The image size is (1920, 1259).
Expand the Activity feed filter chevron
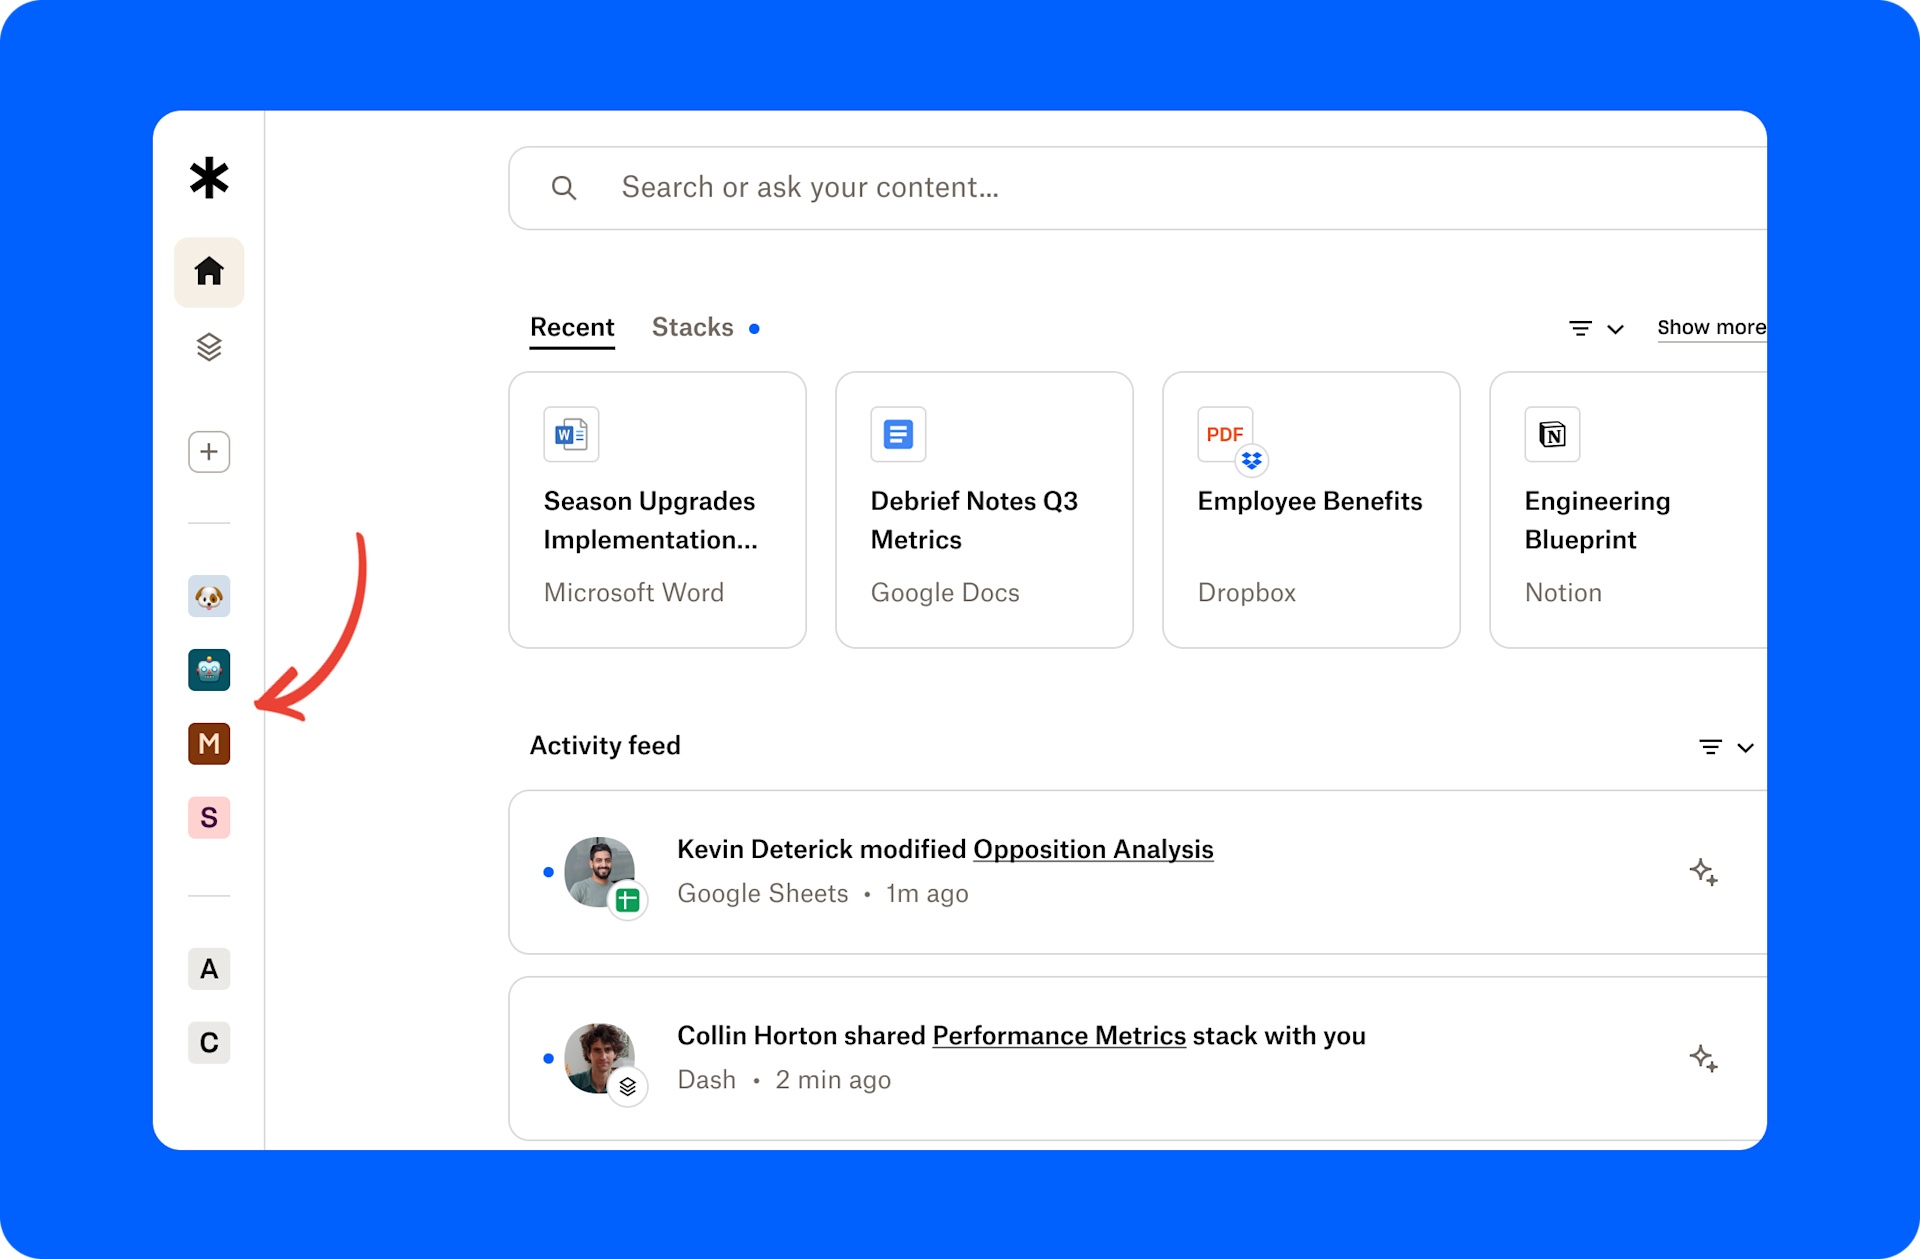click(1746, 747)
